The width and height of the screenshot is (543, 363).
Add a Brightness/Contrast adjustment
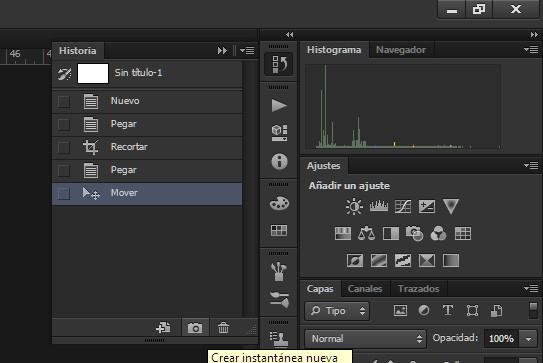pyautogui.click(x=354, y=206)
